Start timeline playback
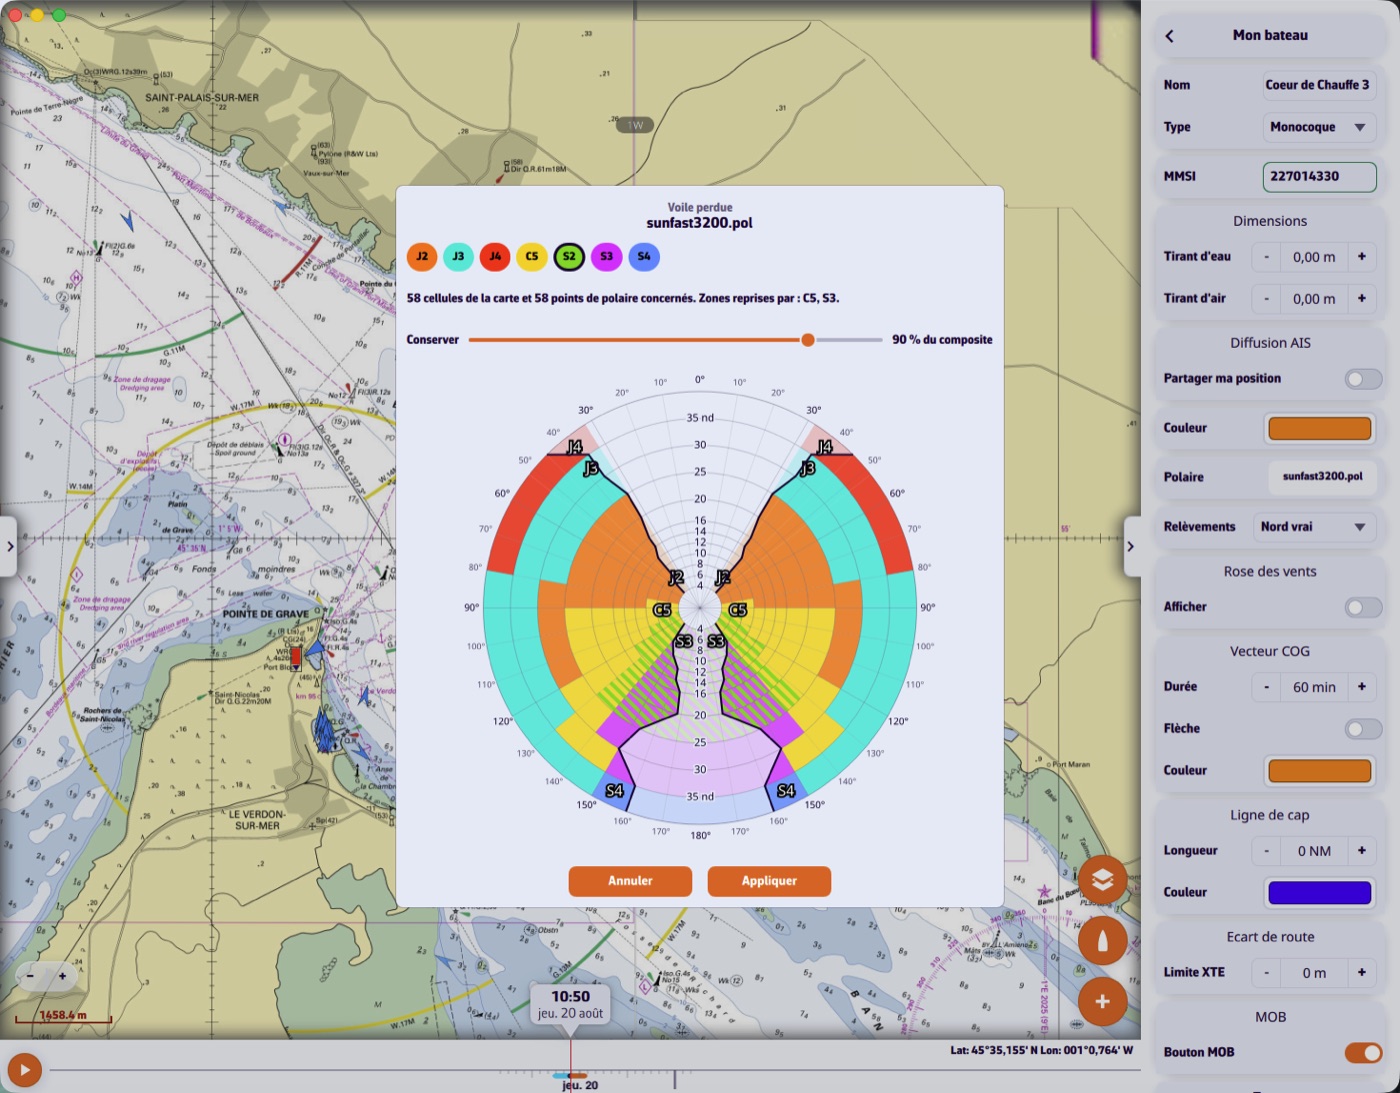Viewport: 1400px width, 1093px height. [24, 1070]
